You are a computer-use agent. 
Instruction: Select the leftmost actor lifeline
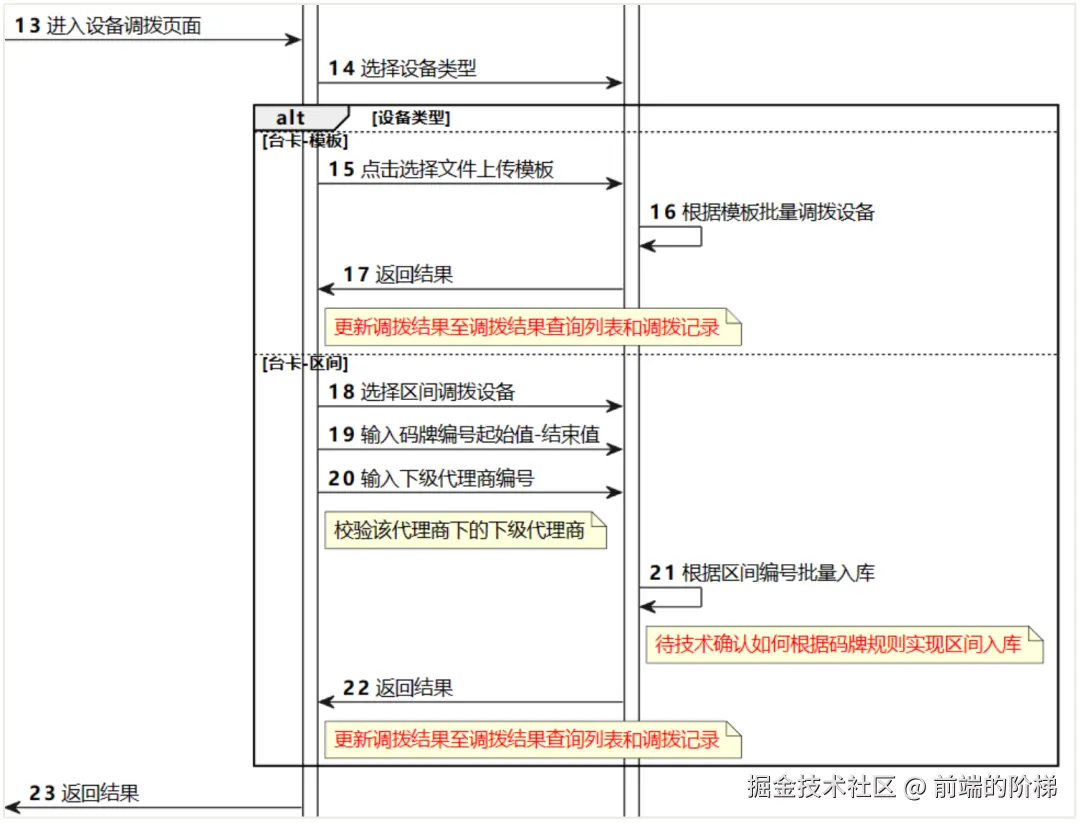pos(302,400)
